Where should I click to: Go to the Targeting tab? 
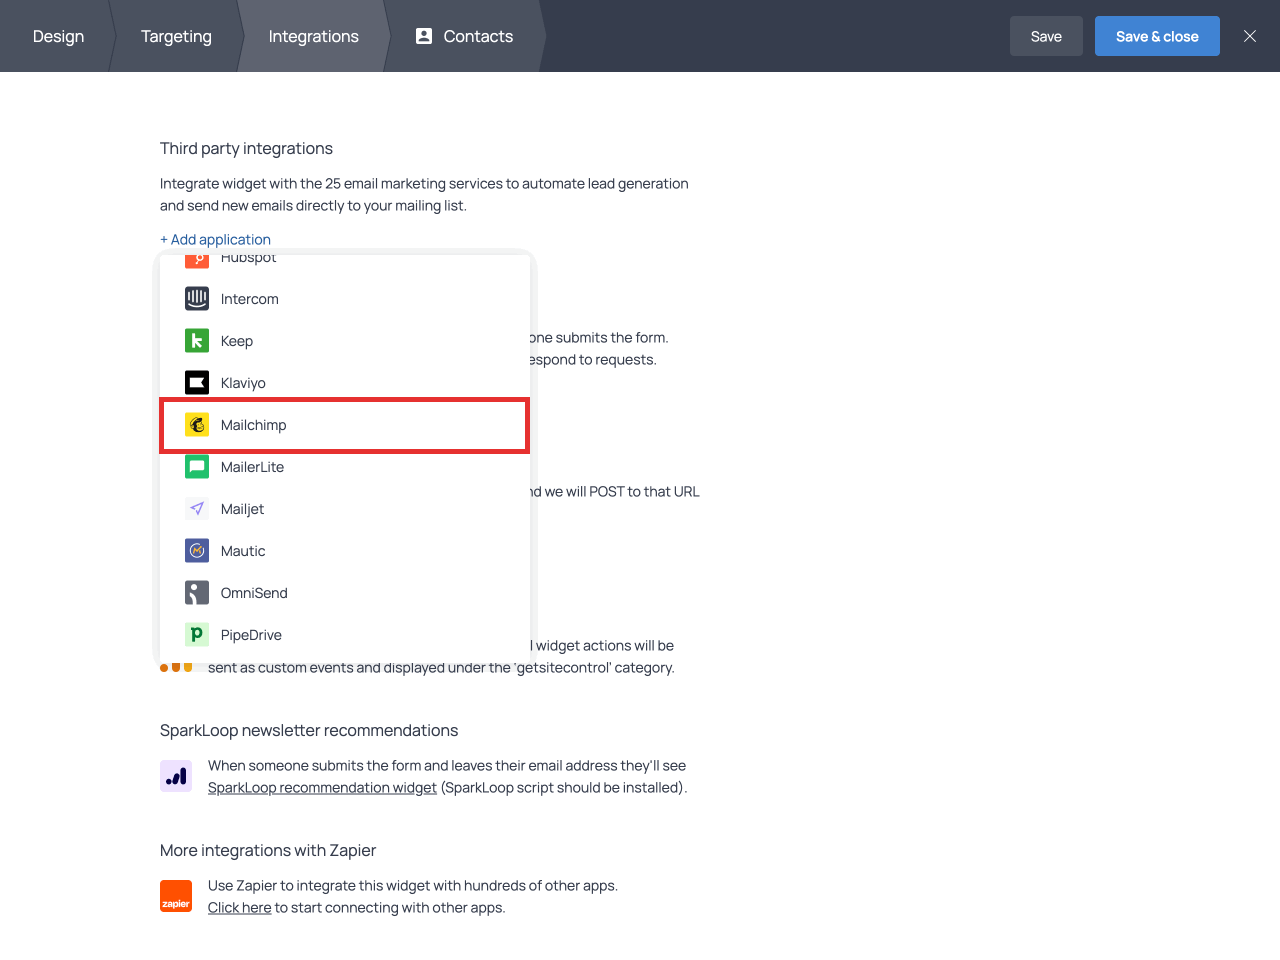[176, 36]
